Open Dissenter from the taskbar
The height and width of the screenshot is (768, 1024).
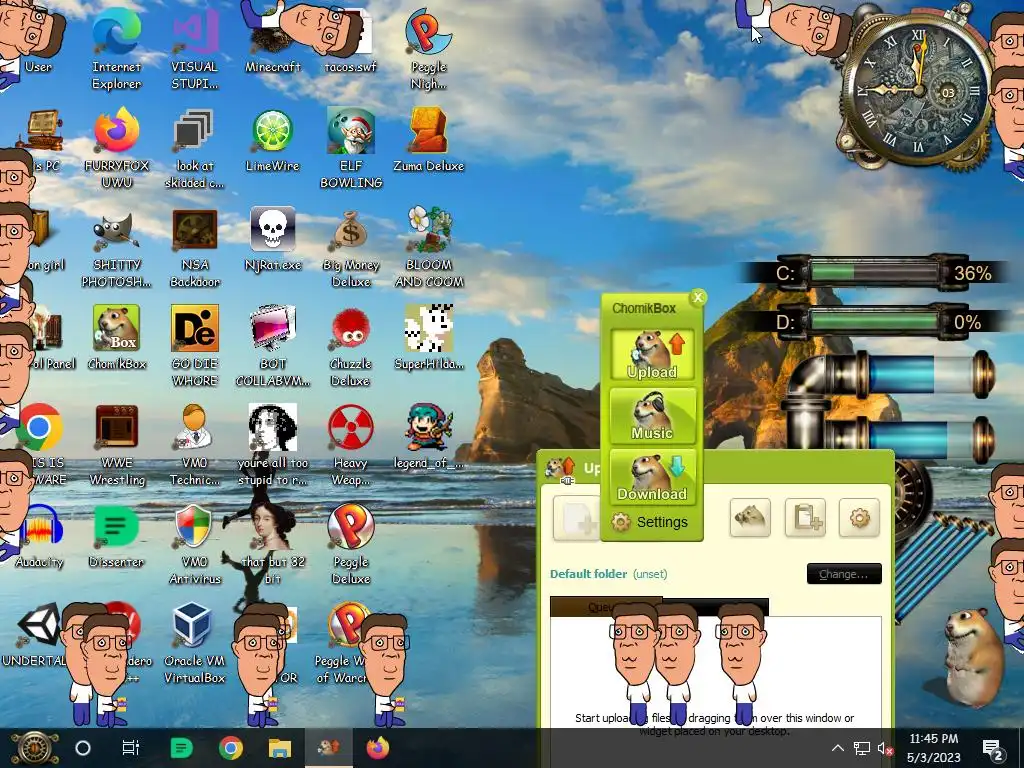coord(181,748)
